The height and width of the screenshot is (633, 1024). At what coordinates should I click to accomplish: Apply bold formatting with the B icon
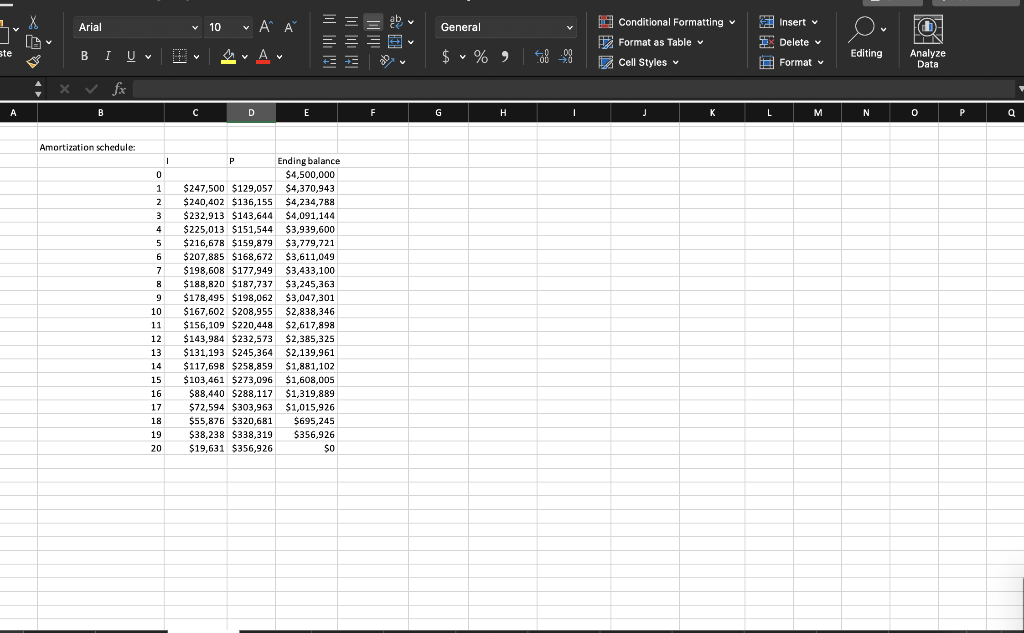coord(84,56)
